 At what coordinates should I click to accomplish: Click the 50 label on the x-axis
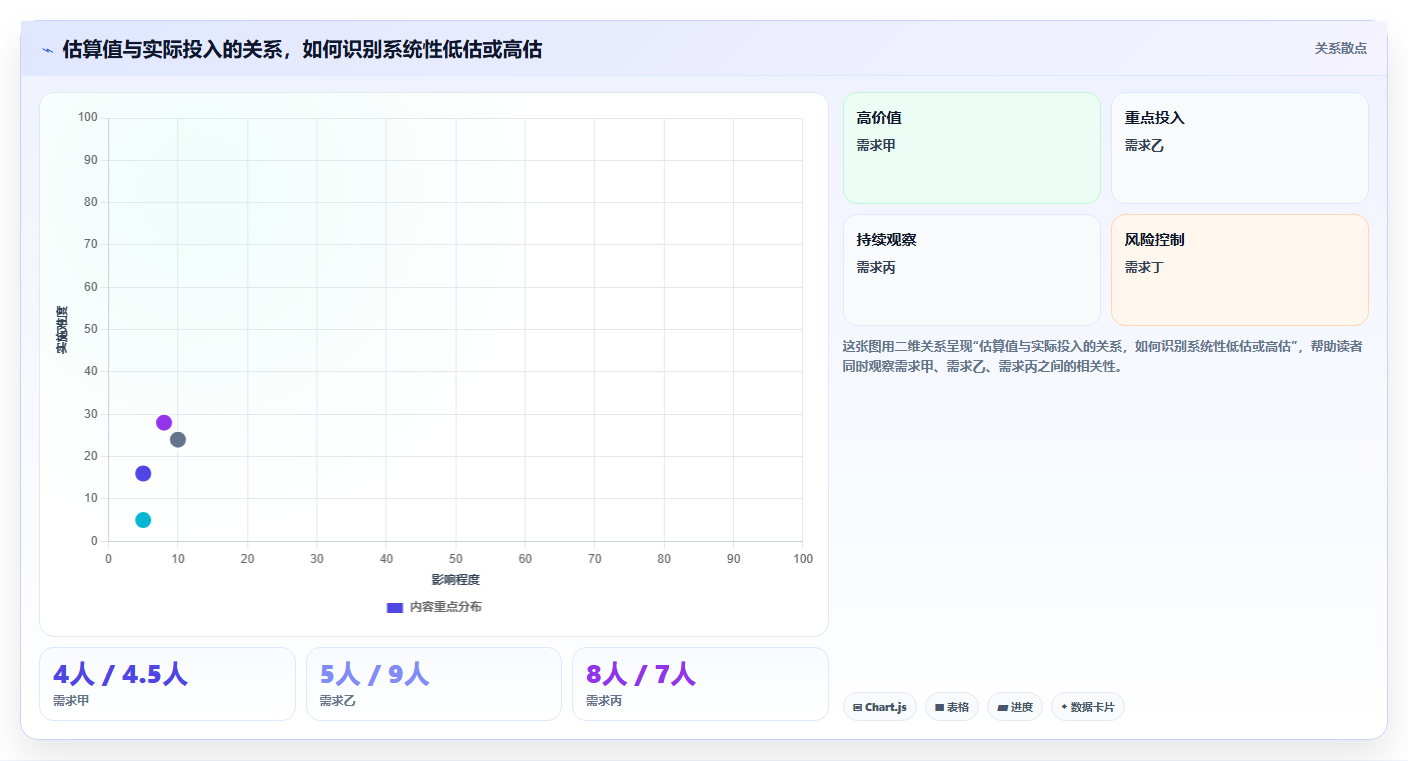[456, 558]
